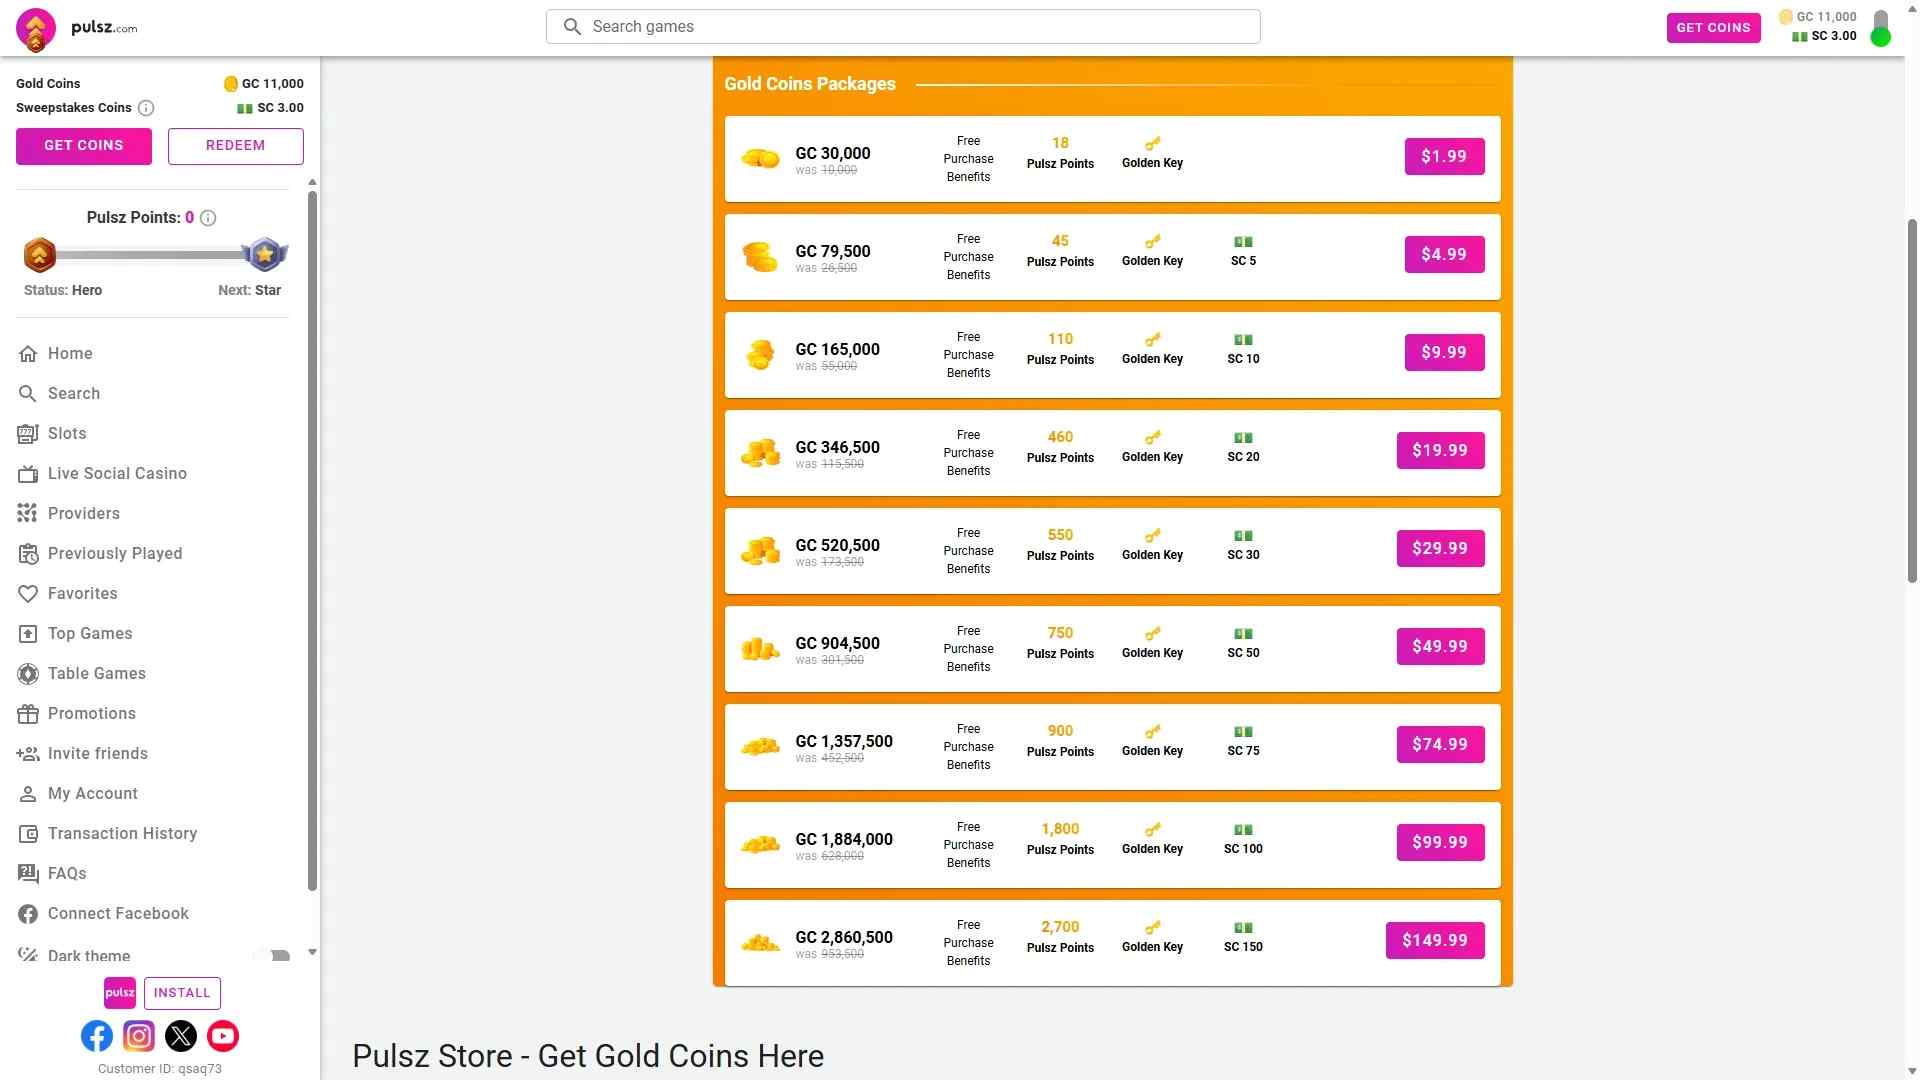This screenshot has height=1080, width=1920.
Task: Open Search in sidebar menu
Action: [x=74, y=394]
